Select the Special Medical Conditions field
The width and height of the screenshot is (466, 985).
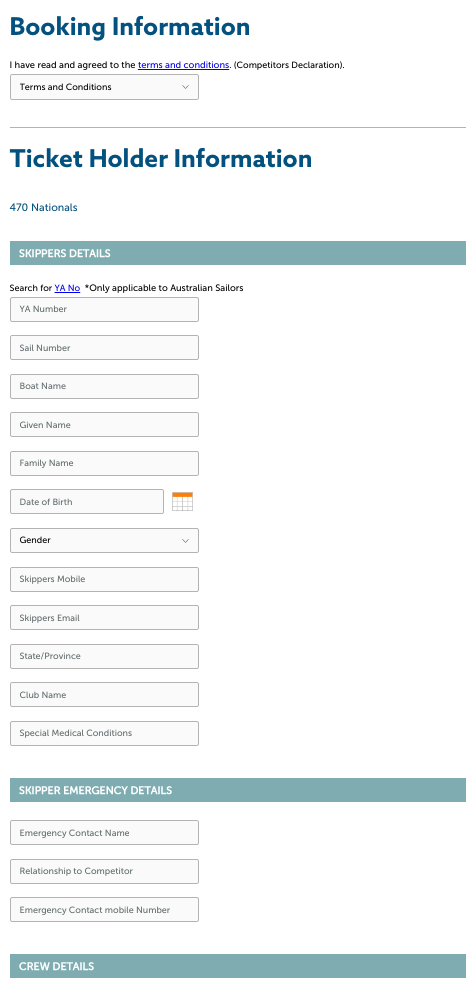[x=104, y=733]
